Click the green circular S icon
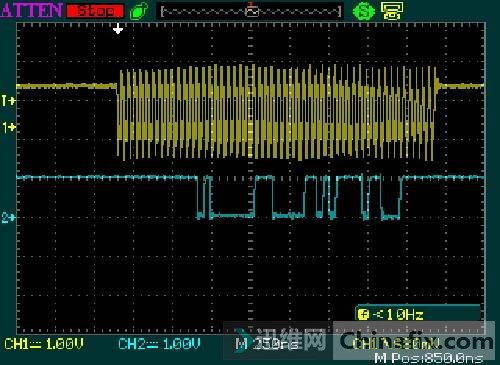The height and width of the screenshot is (365, 500). [364, 11]
